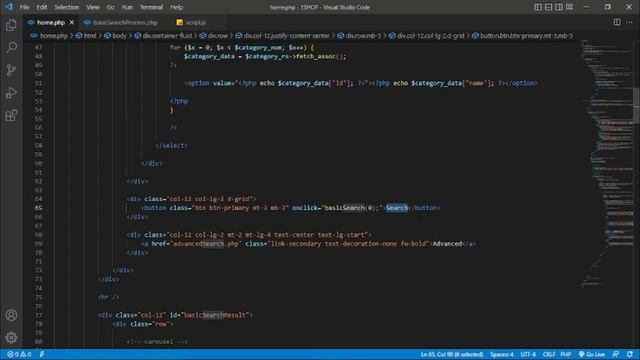Open notifications bell in status bar

point(630,354)
